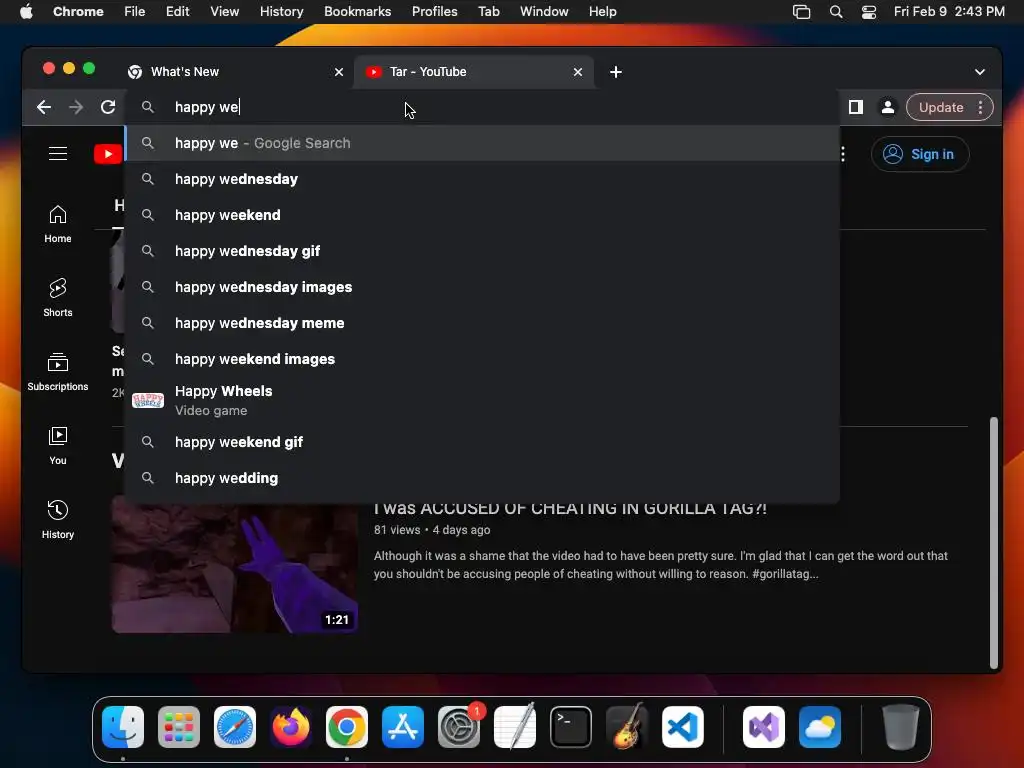The image size is (1024, 768).
Task: Open TextEdit from the dock
Action: tap(515, 727)
